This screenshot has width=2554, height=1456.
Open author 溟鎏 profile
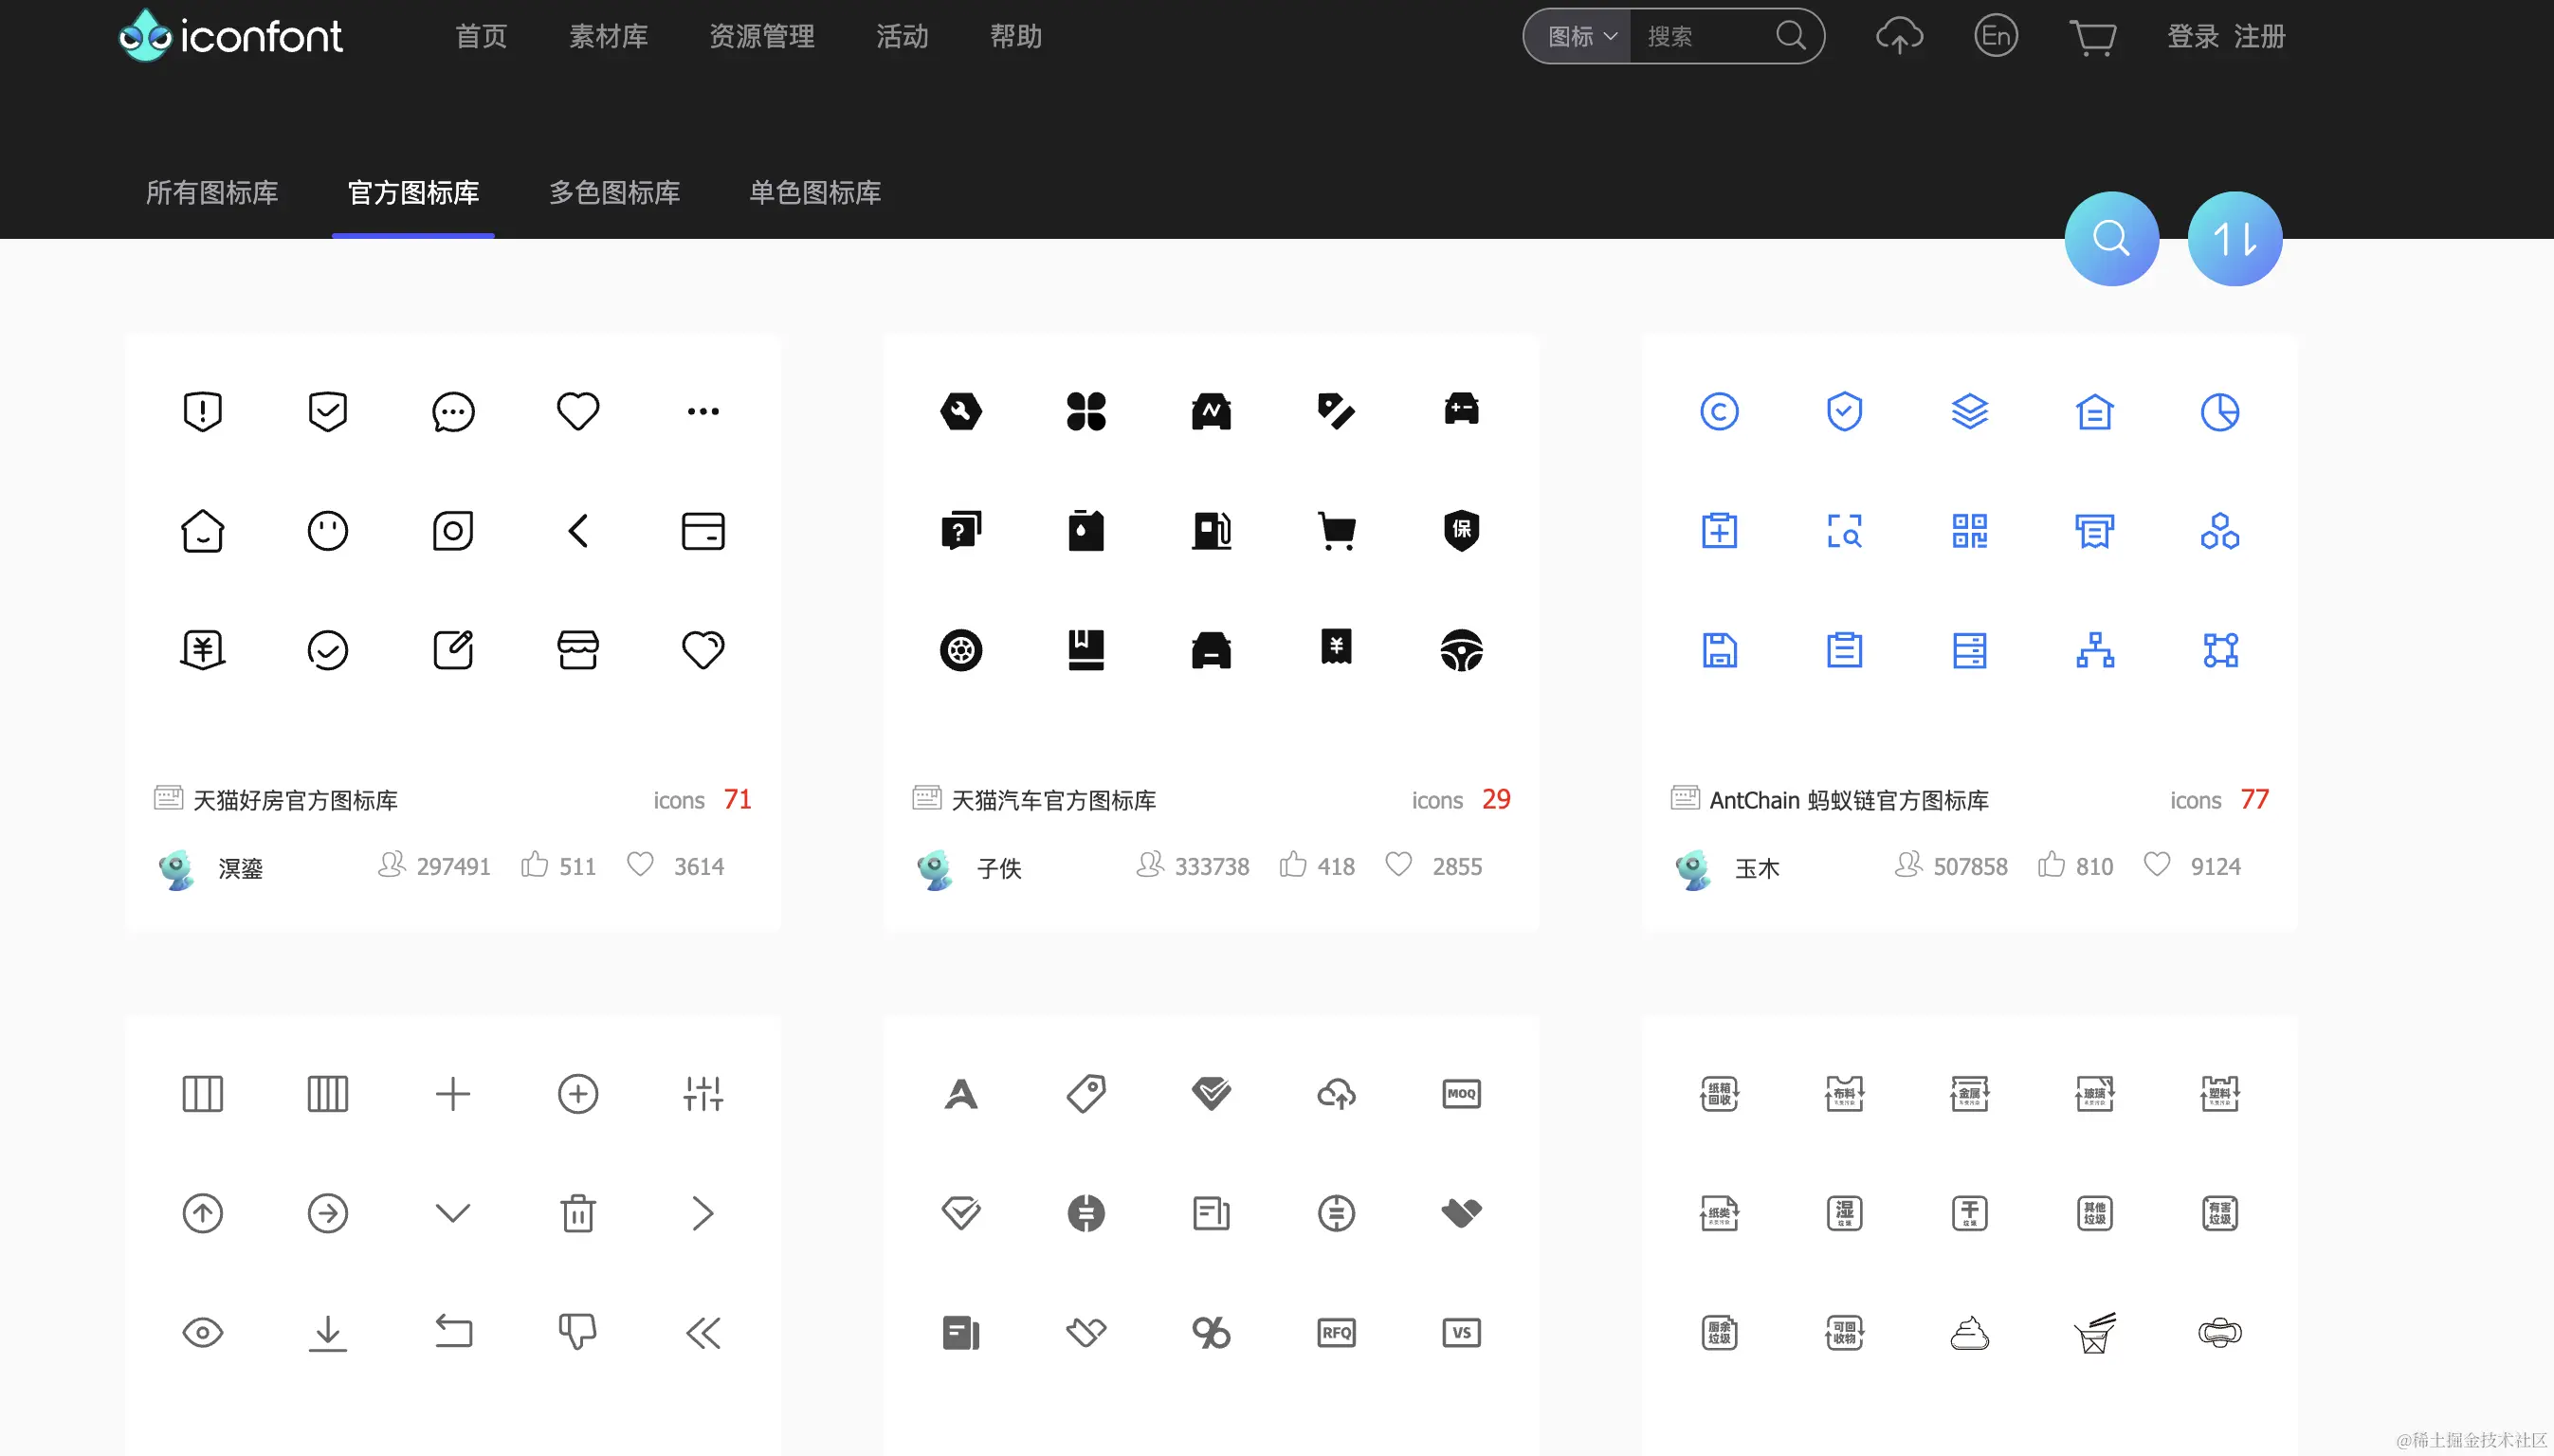click(x=240, y=868)
